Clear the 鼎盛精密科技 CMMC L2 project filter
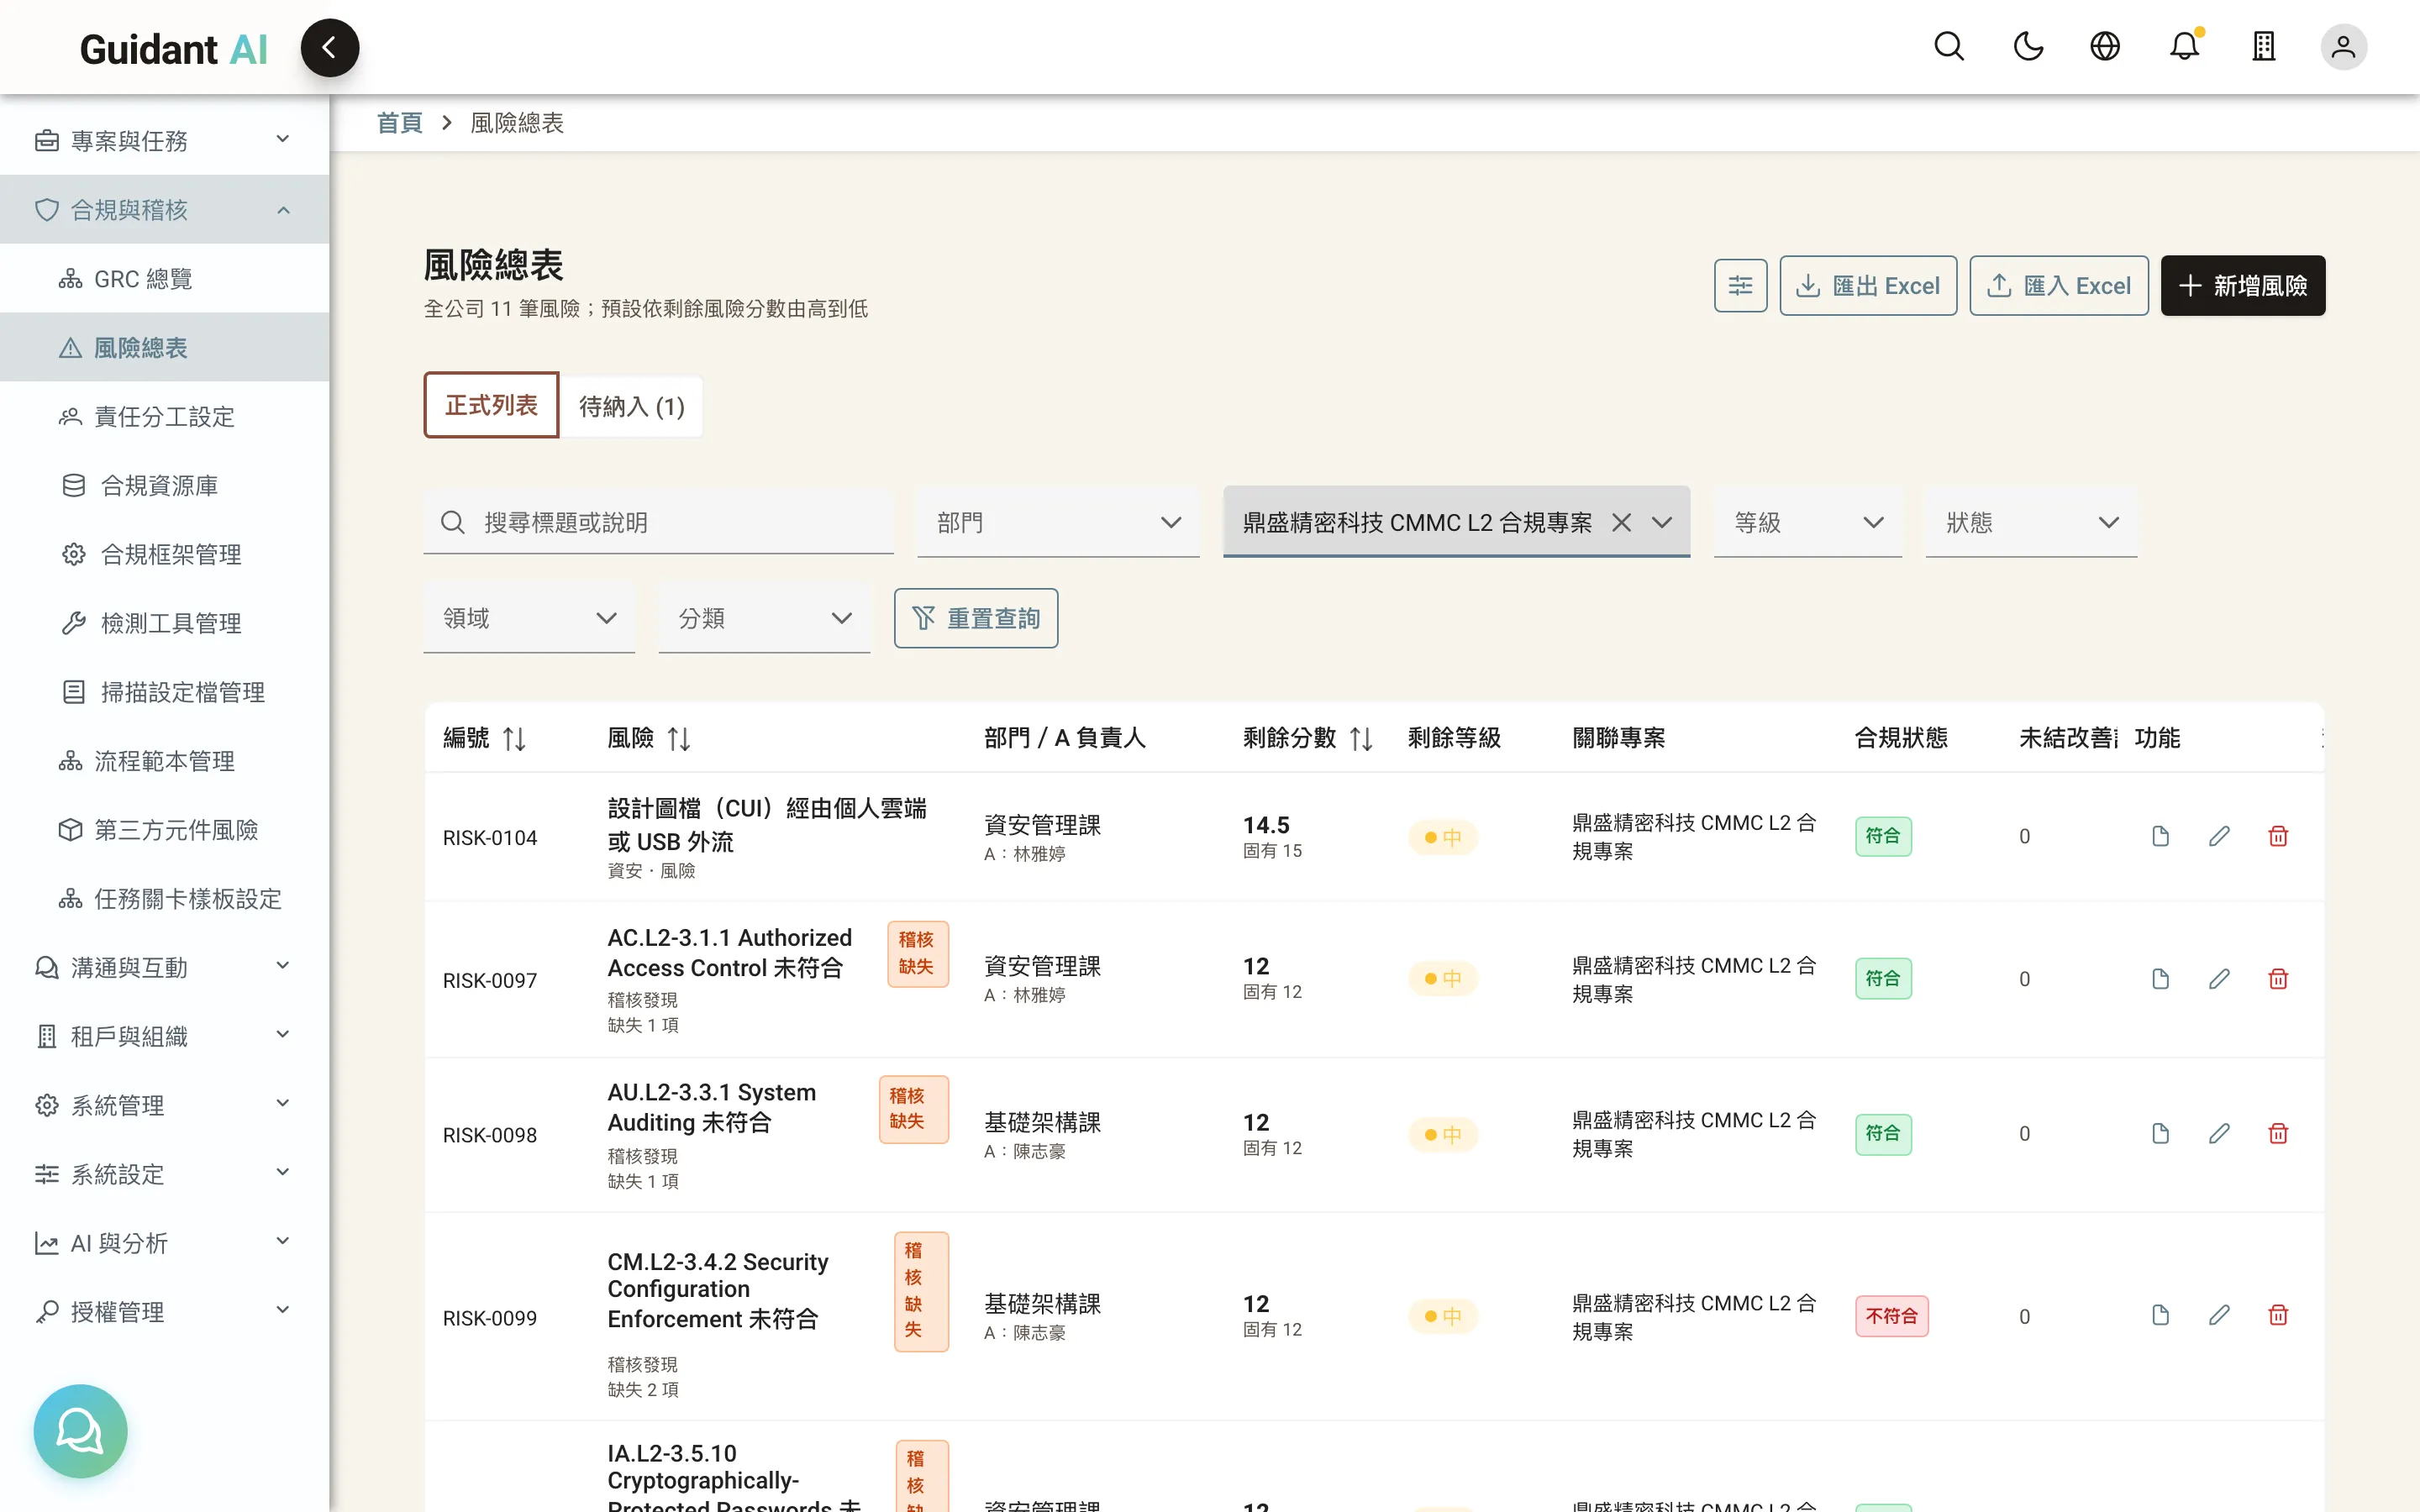Screen dimensions: 2420x1512 (1621, 522)
